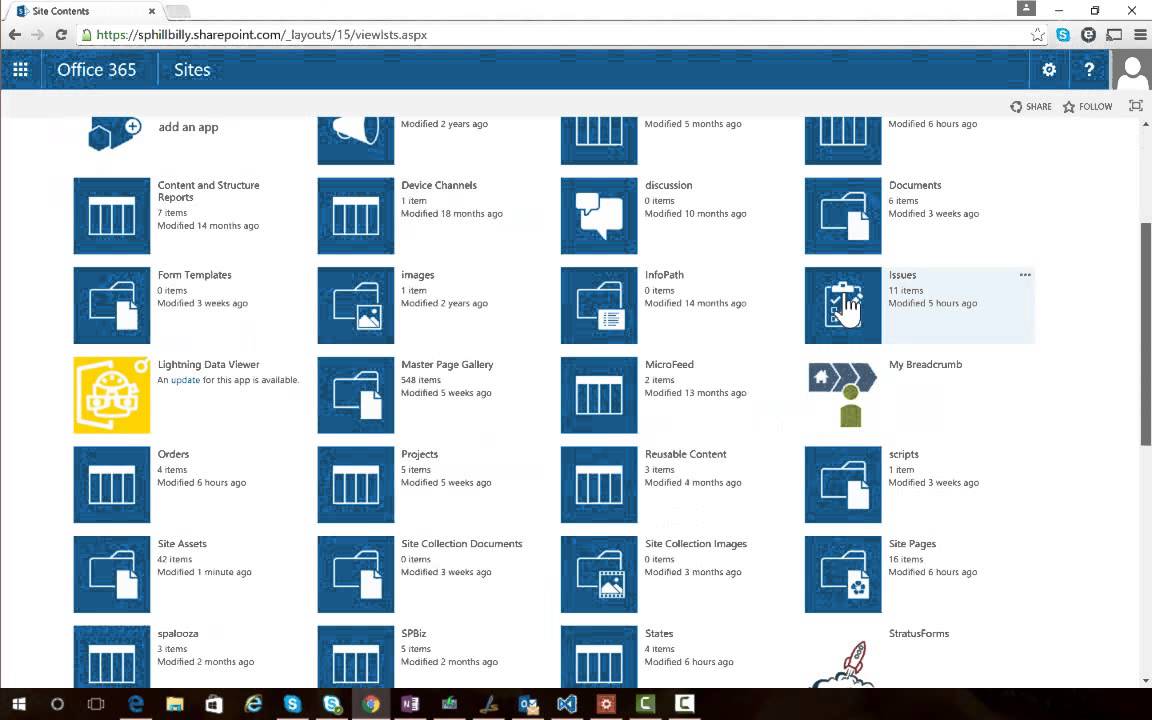
Task: Open Chrome from the taskbar
Action: click(371, 704)
